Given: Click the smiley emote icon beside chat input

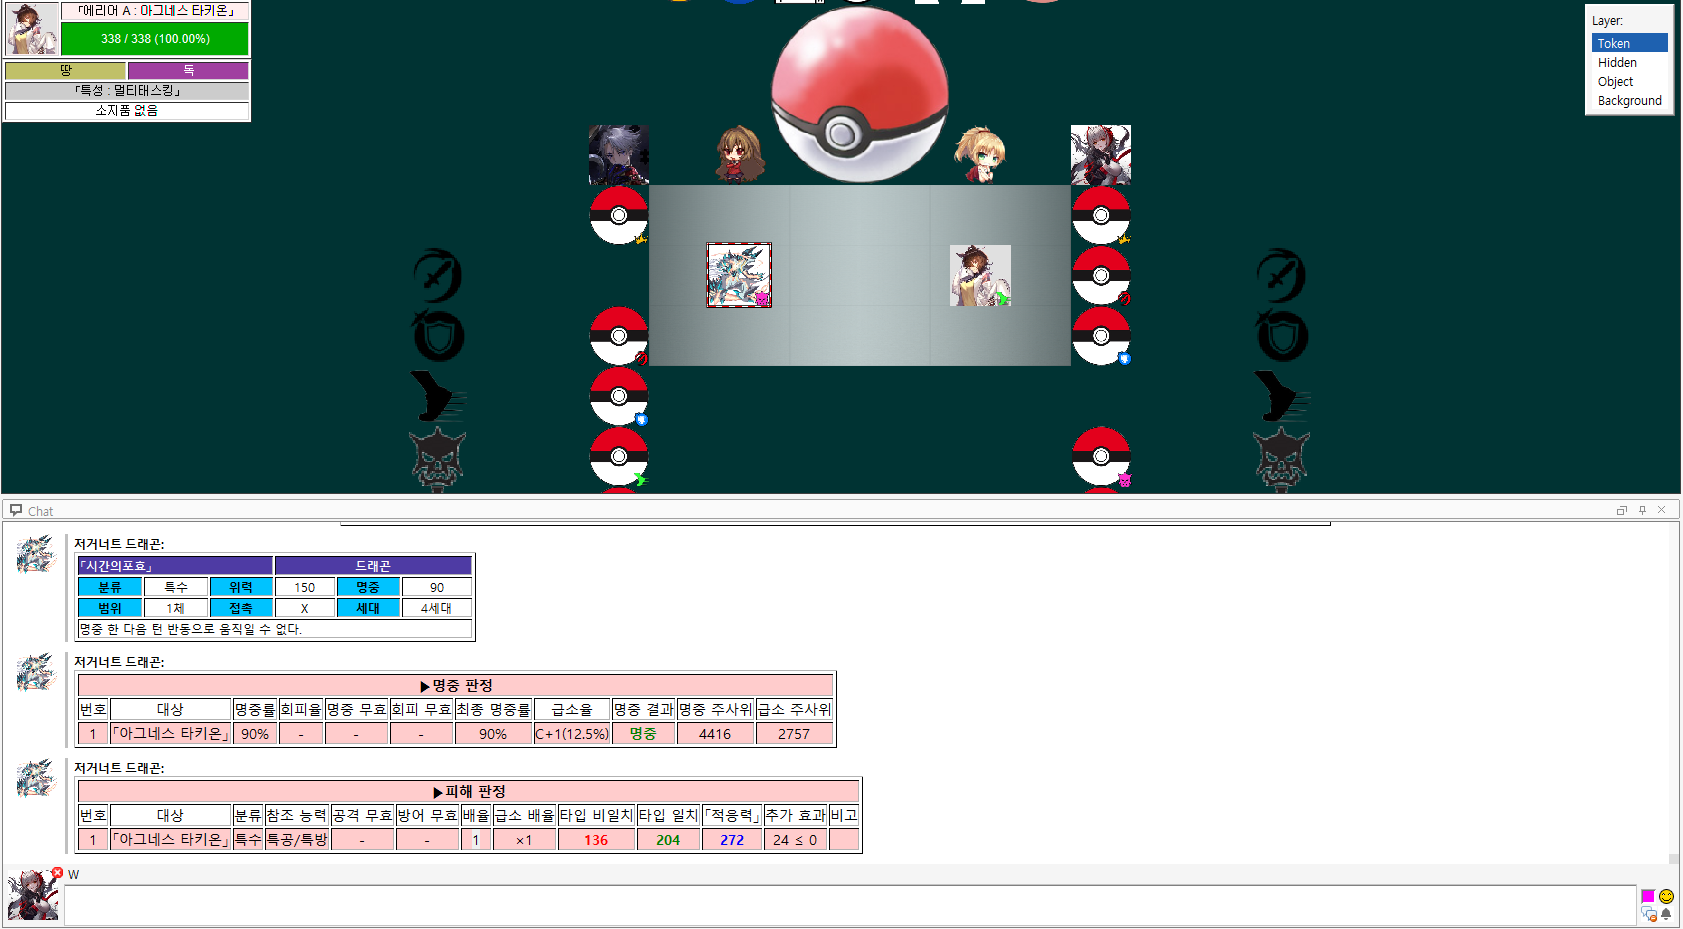Looking at the screenshot, I should [x=1666, y=896].
